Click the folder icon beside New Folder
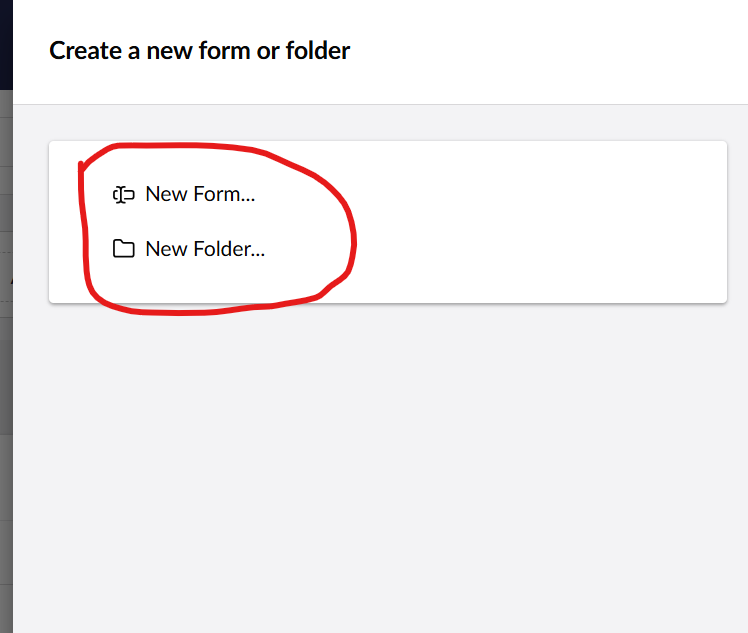Viewport: 748px width, 633px height. tap(124, 249)
